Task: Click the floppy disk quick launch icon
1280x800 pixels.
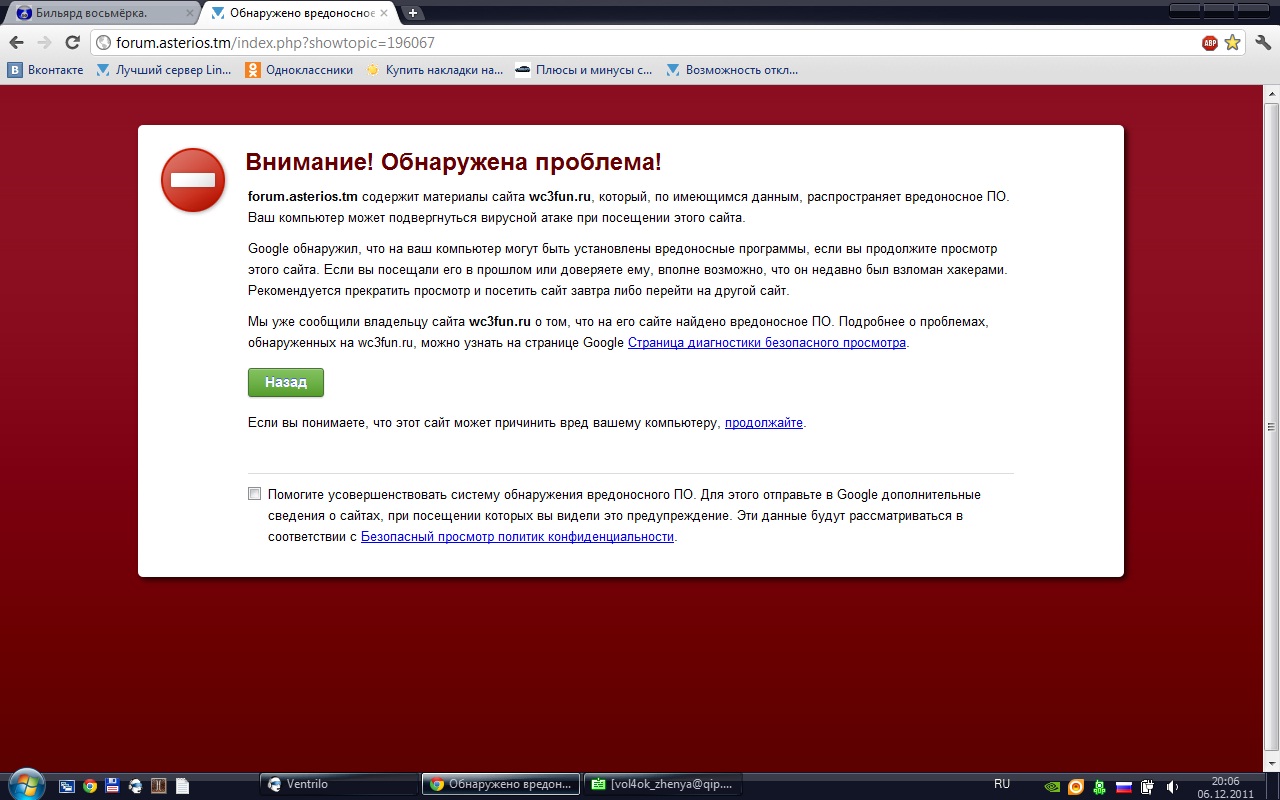Action: [113, 785]
